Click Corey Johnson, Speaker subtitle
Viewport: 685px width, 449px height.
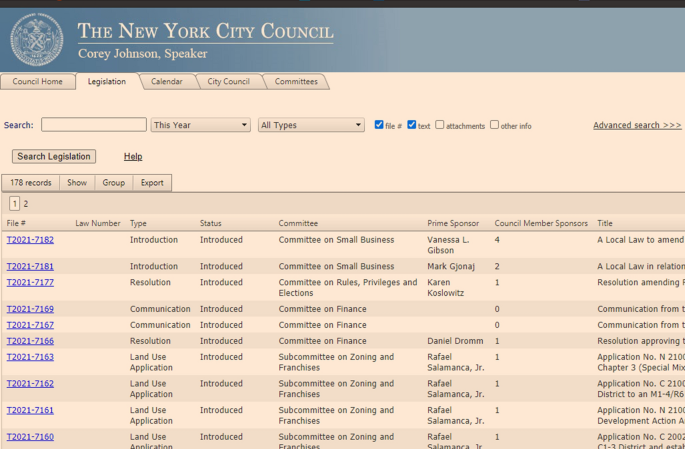142,54
